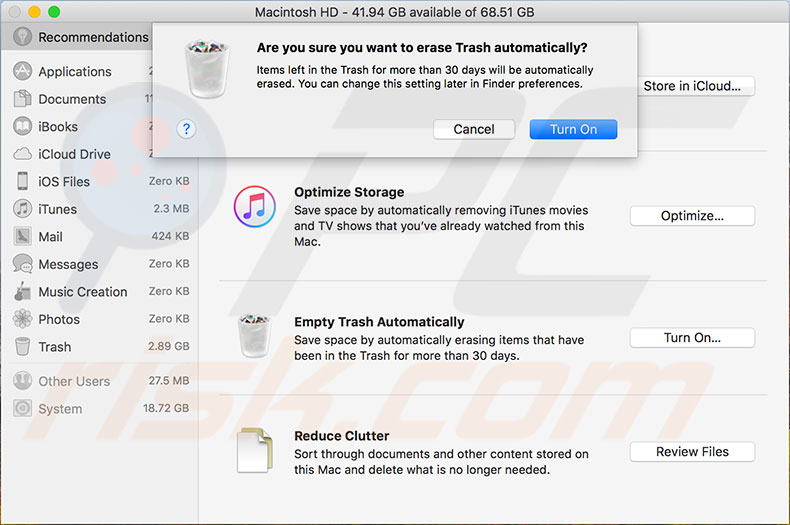The width and height of the screenshot is (790, 525).
Task: Click the iTunes sidebar music icon
Action: tap(22, 209)
